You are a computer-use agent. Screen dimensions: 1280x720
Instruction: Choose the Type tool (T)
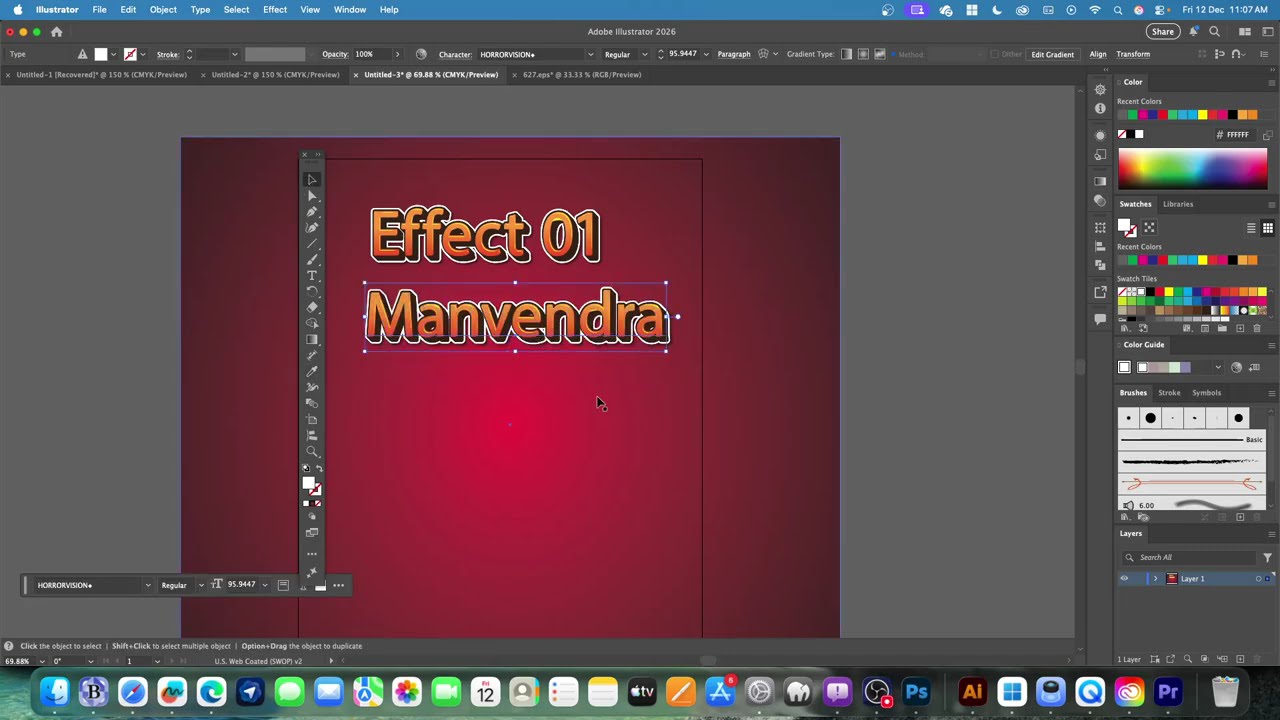point(312,276)
